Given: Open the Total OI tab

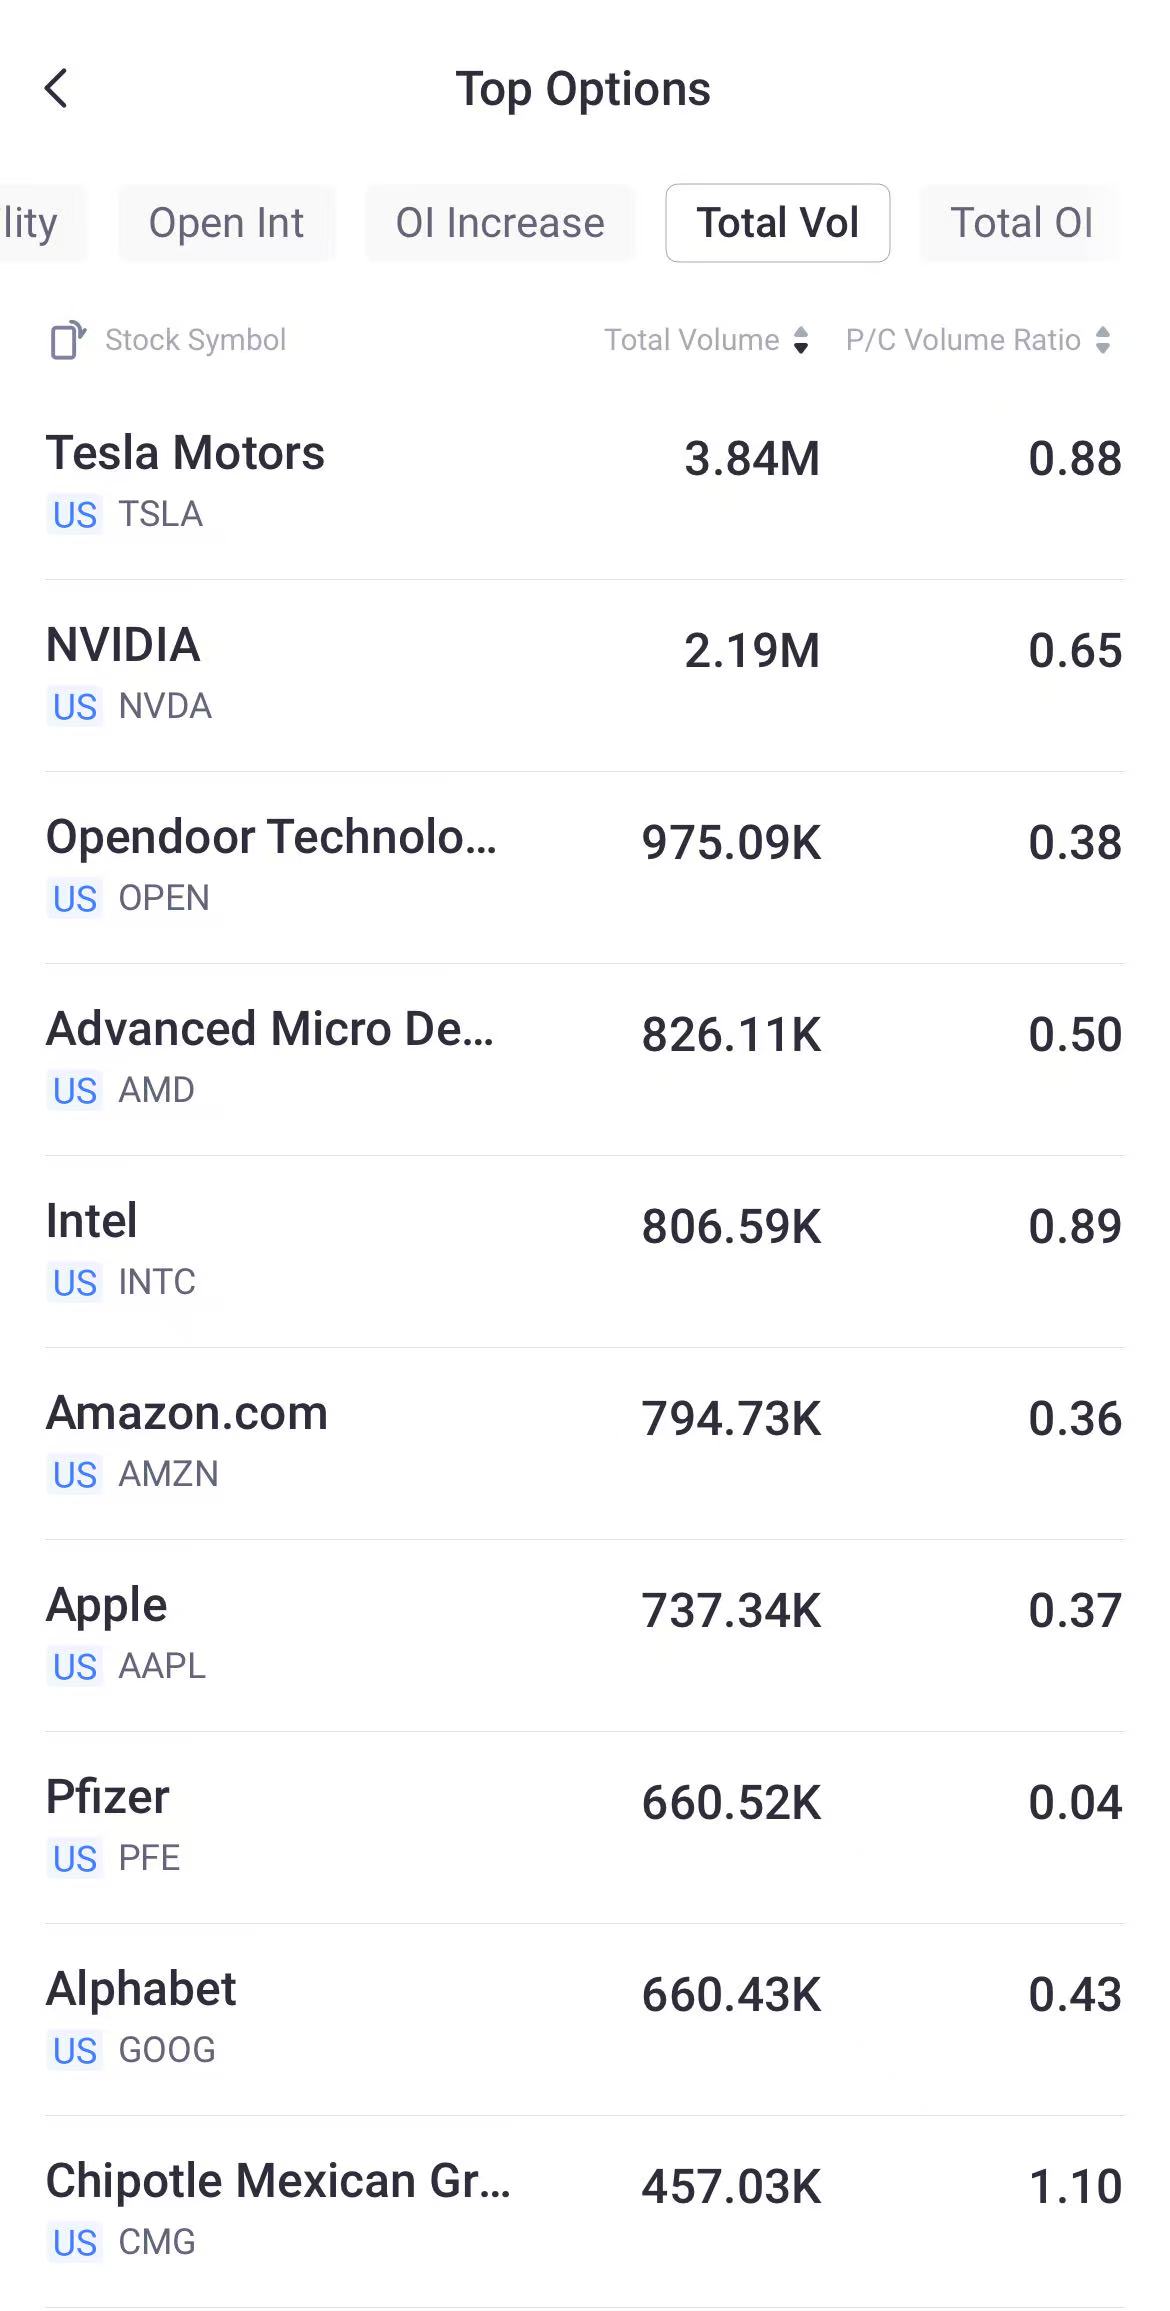Looking at the screenshot, I should click(x=1020, y=223).
